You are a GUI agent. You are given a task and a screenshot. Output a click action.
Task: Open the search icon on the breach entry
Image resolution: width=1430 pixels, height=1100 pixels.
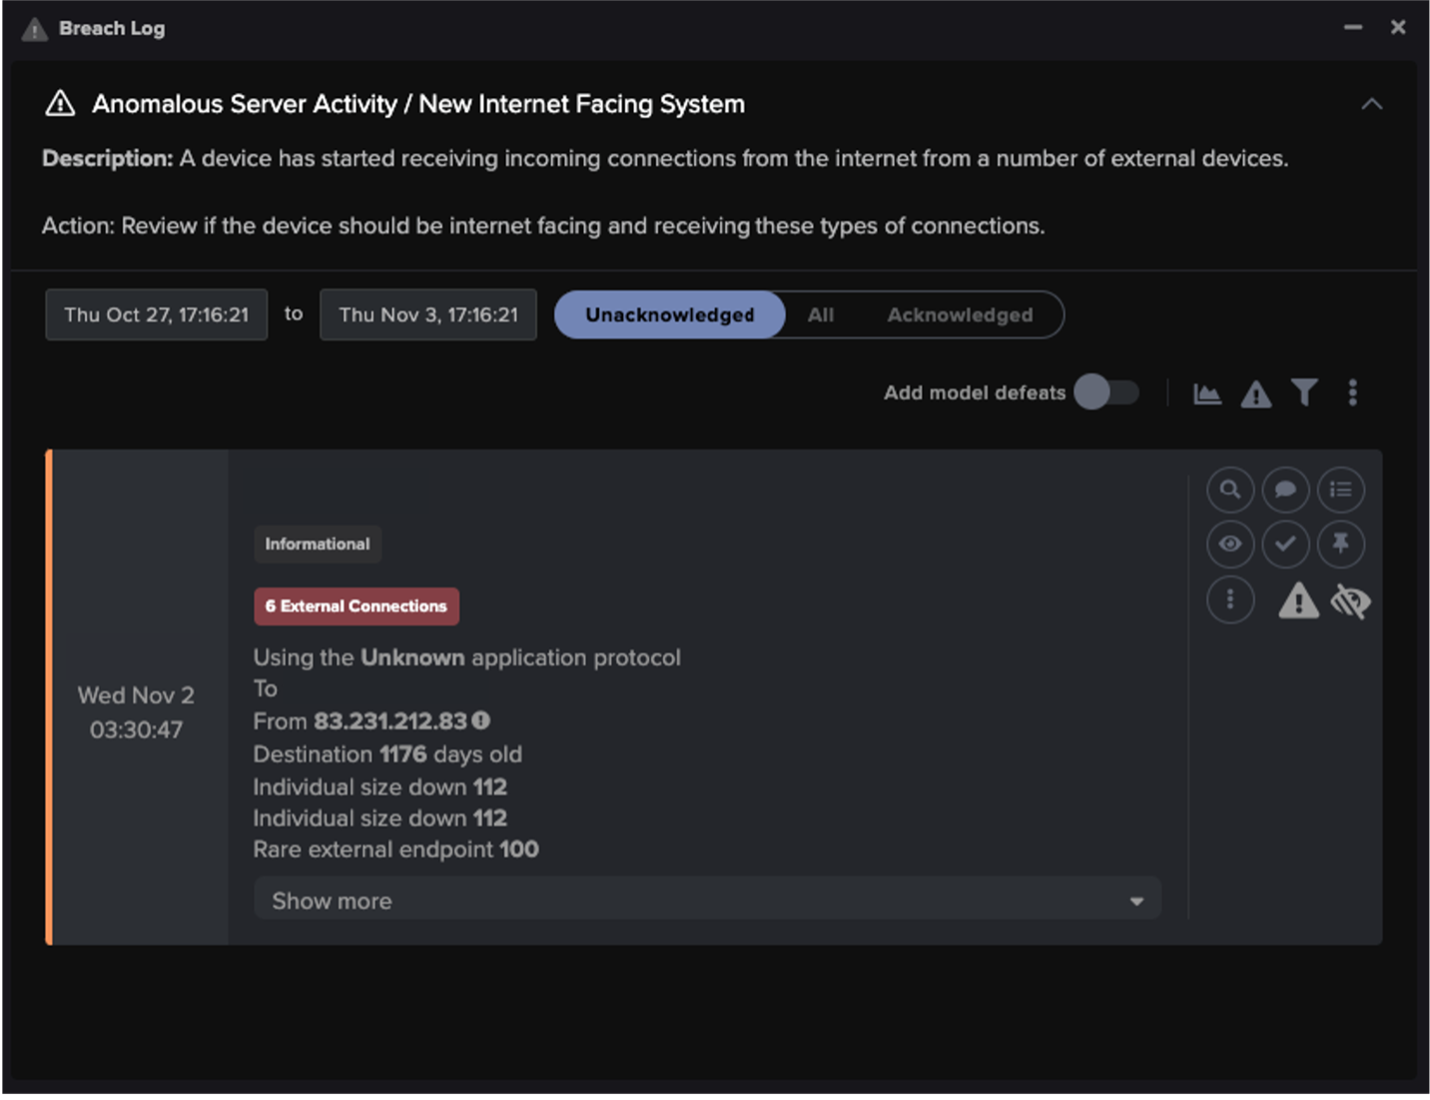(1230, 490)
